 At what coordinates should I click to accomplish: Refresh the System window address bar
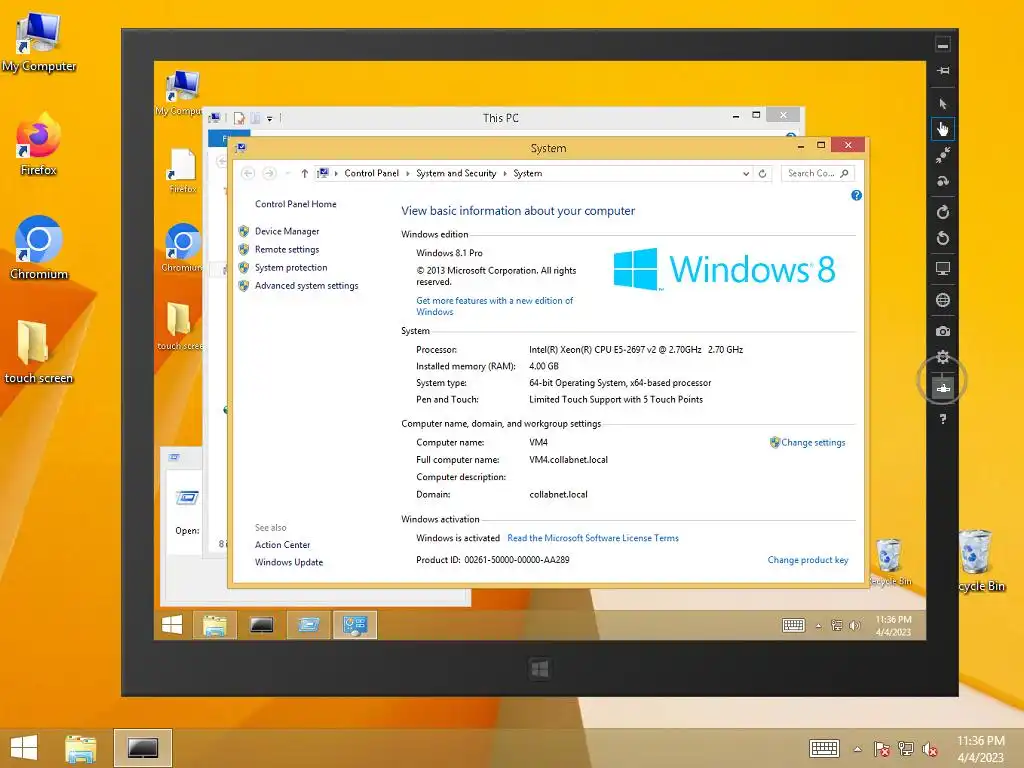[762, 173]
